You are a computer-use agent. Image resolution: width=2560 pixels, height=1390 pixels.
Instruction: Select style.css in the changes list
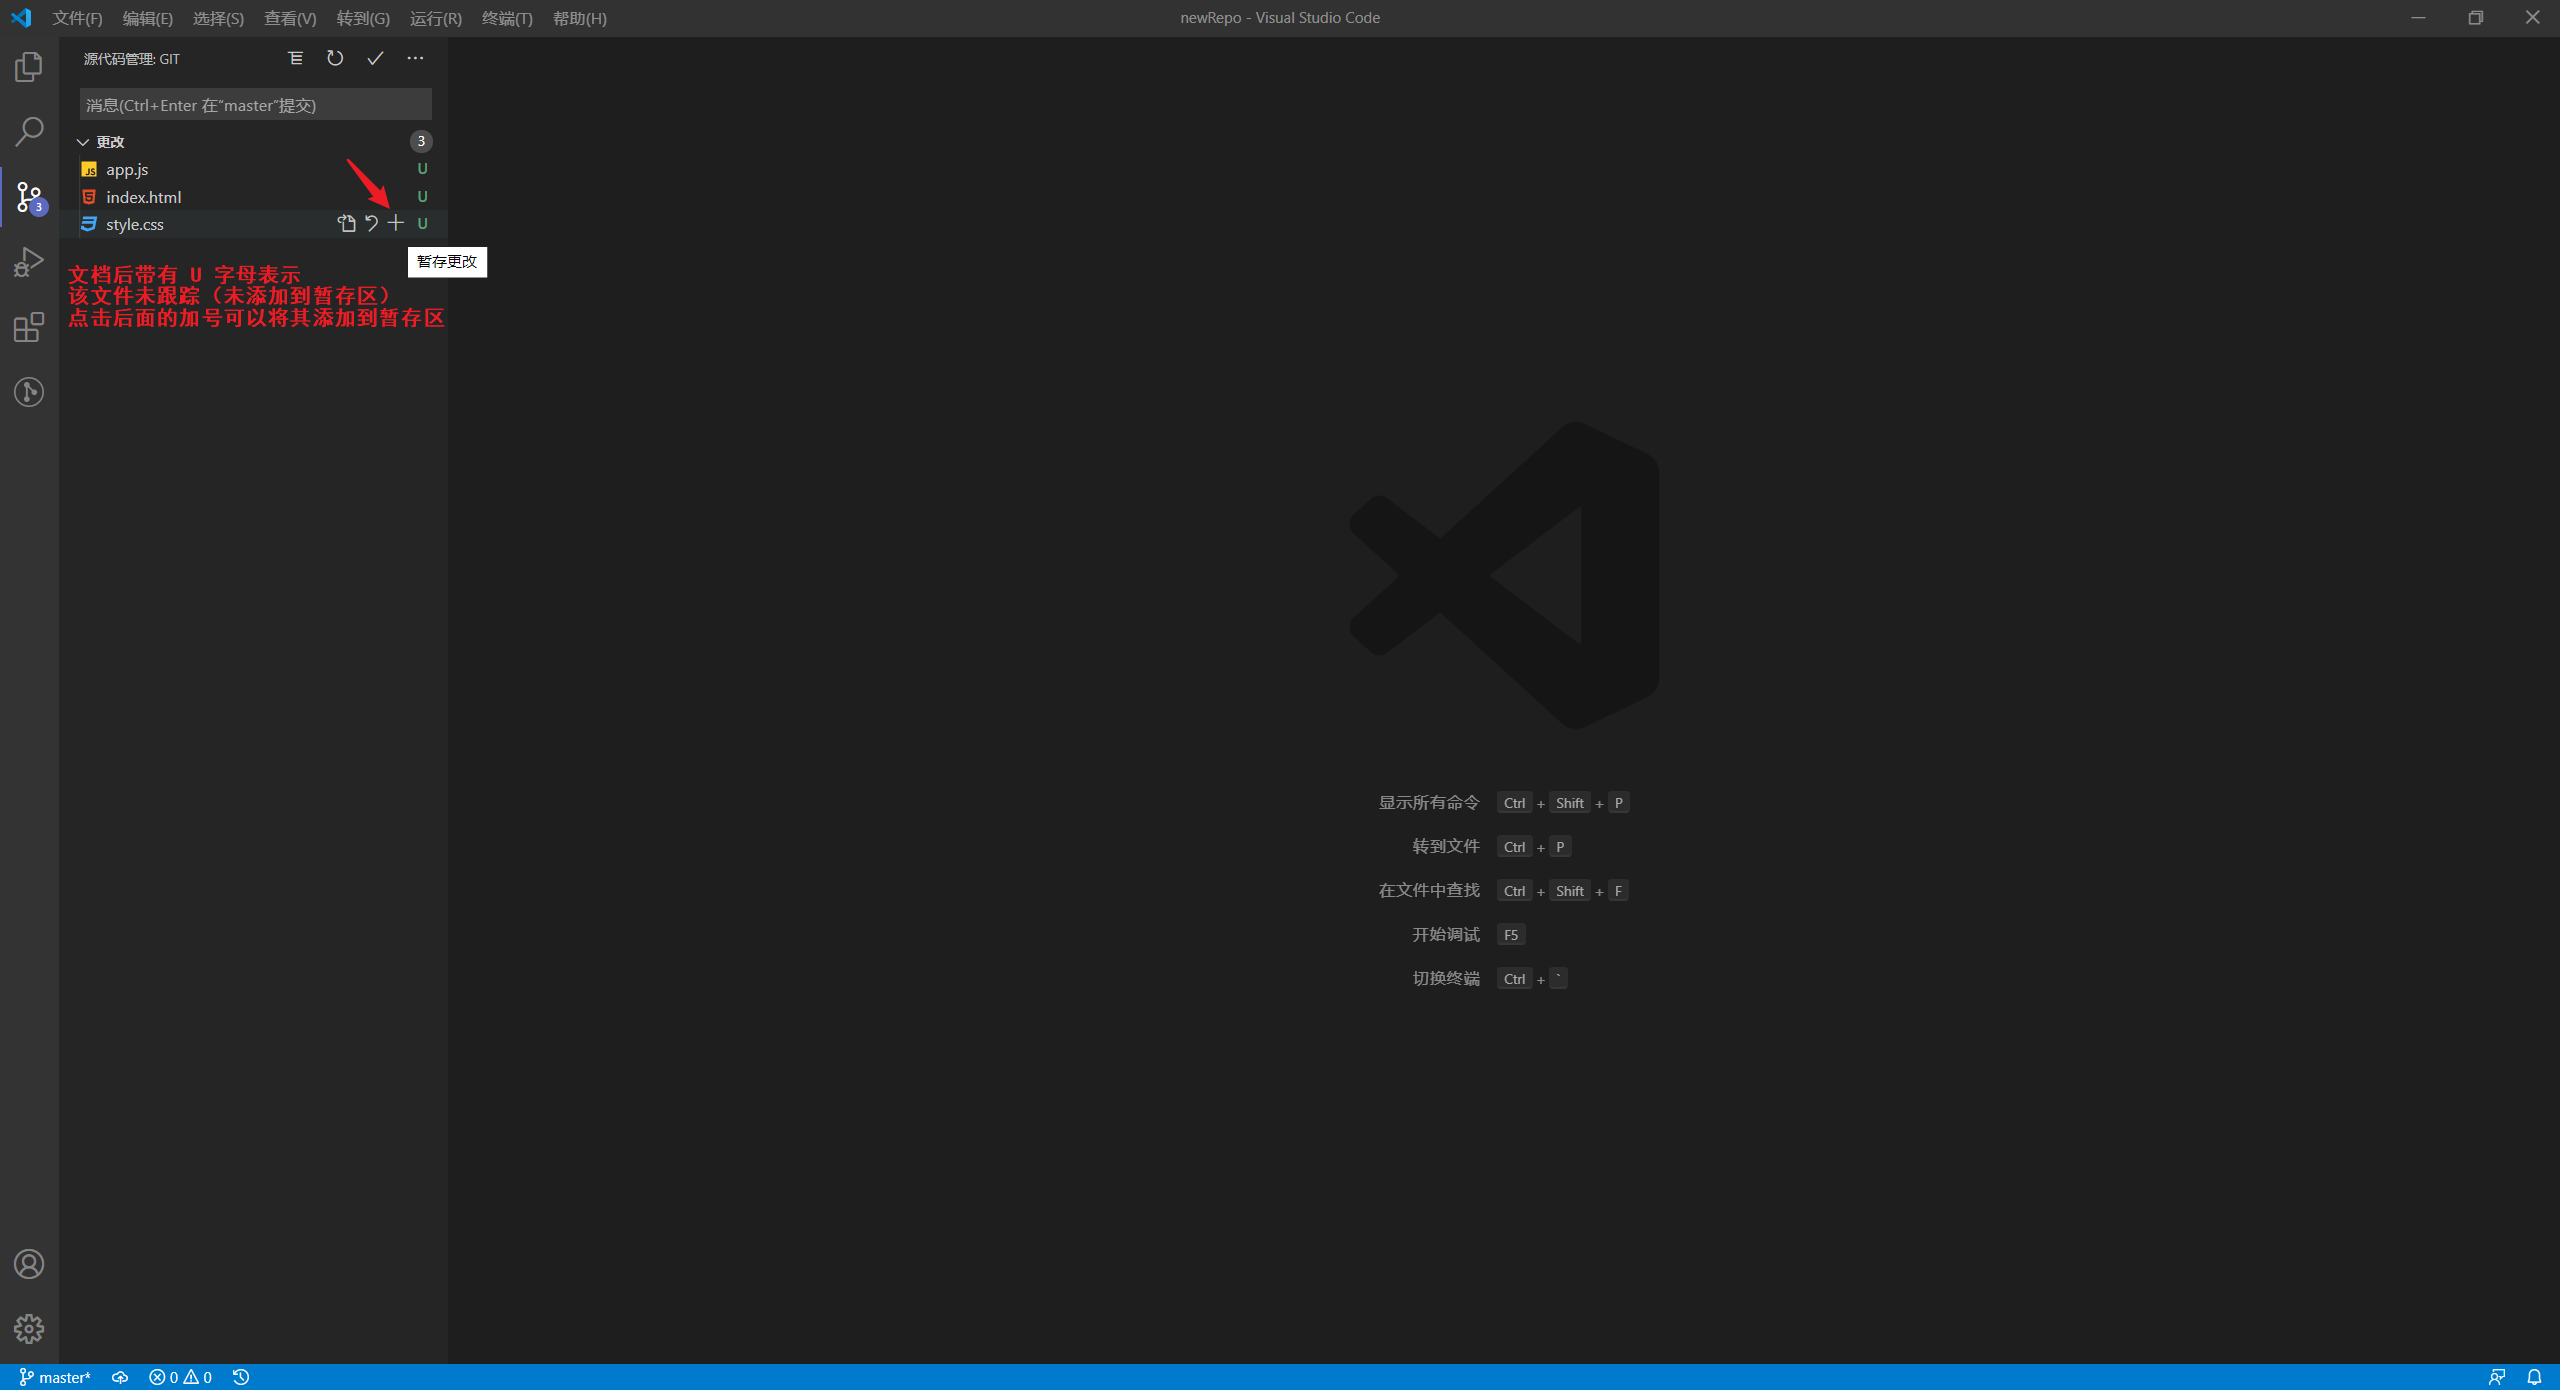pyautogui.click(x=254, y=224)
